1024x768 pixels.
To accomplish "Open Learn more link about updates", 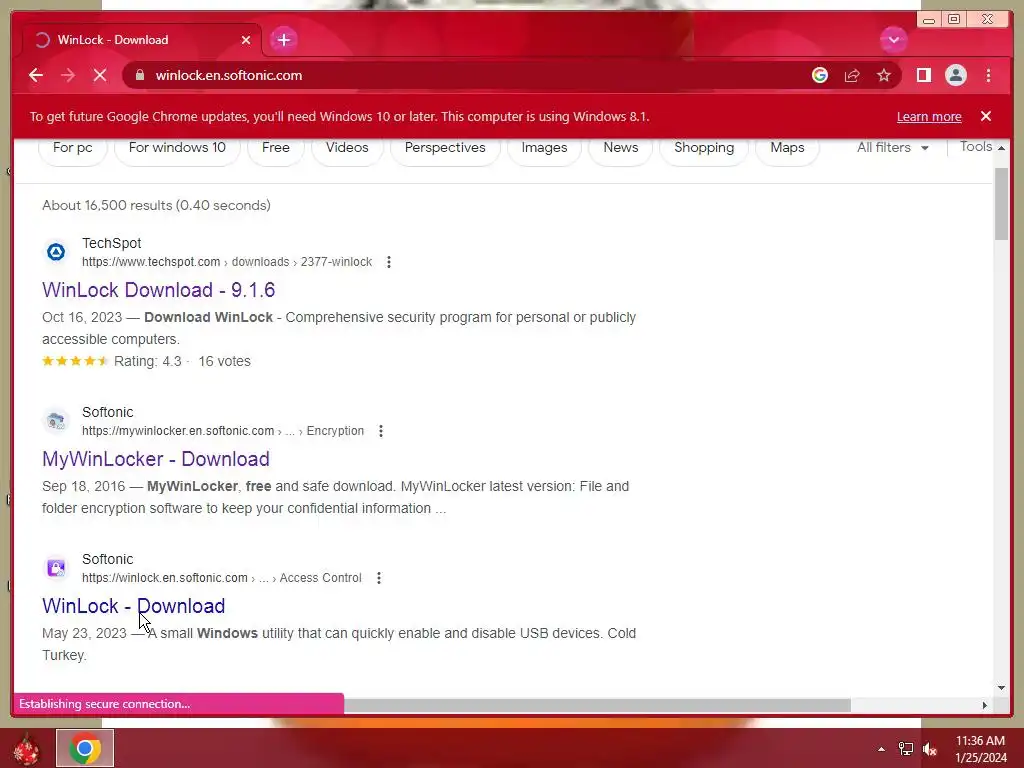I will pos(929,117).
